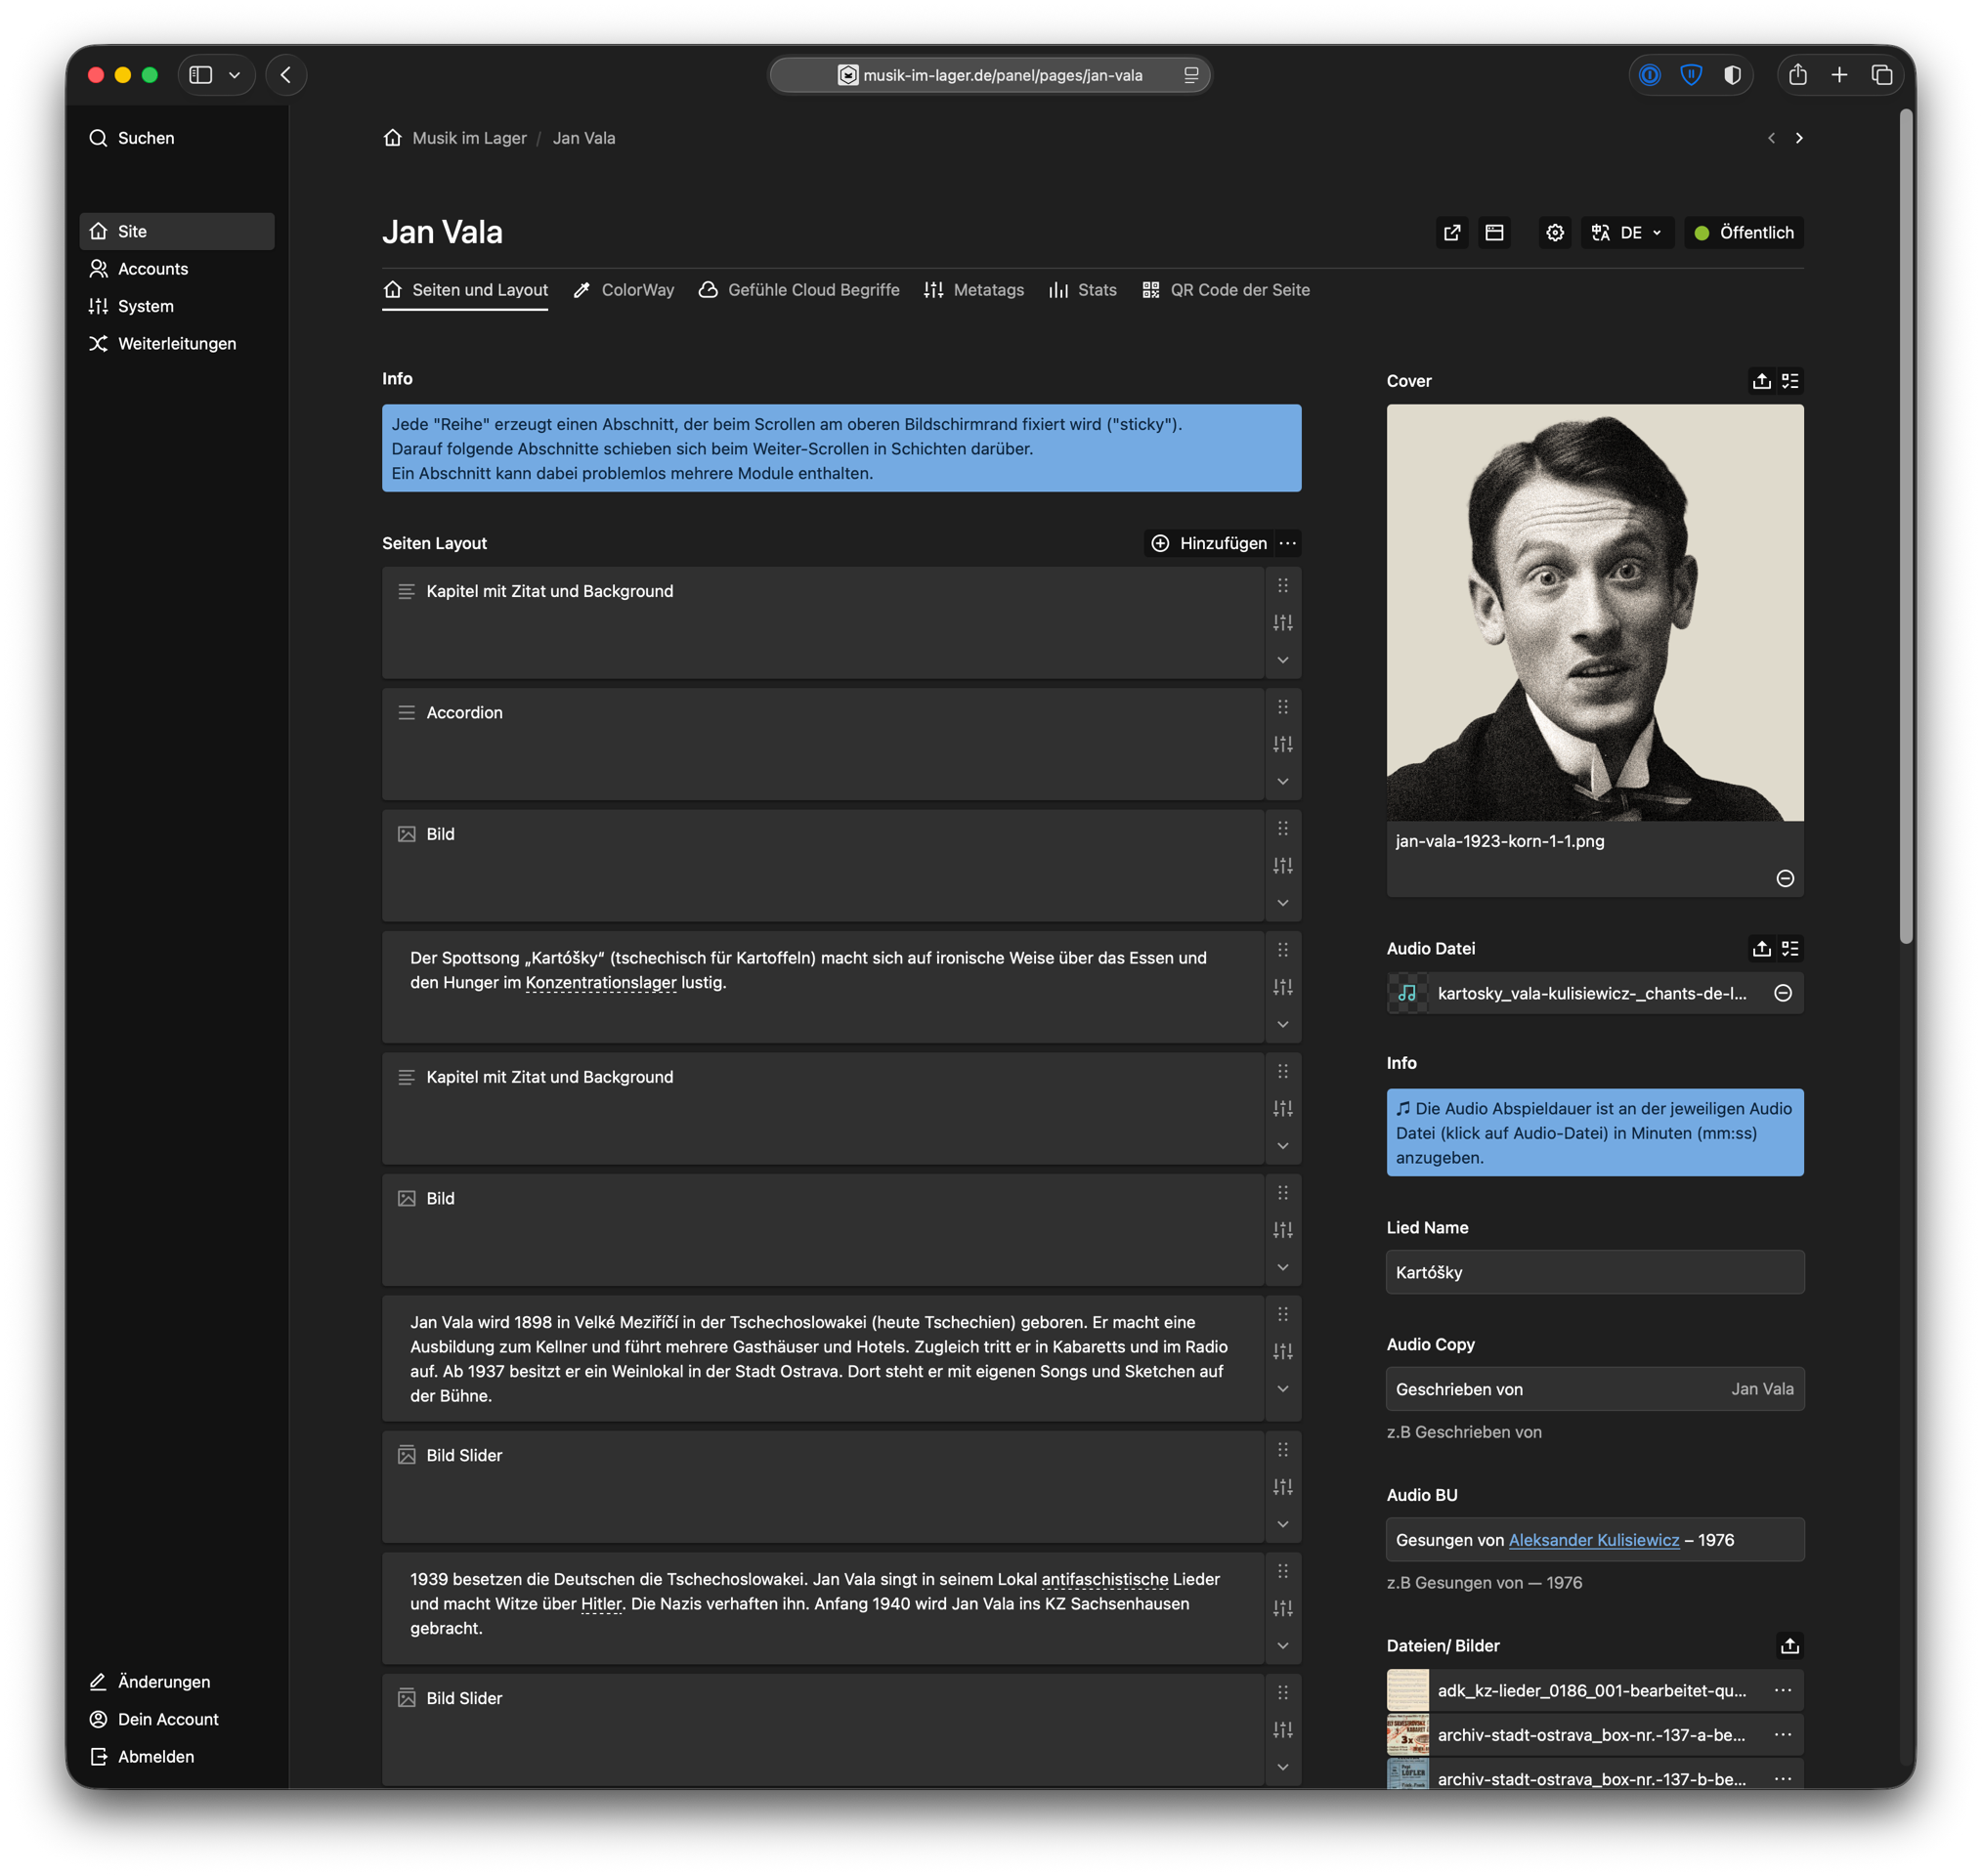Remove the kartosky_vala-kulisiewicz audio file
This screenshot has width=1982, height=1876.
[x=1783, y=993]
